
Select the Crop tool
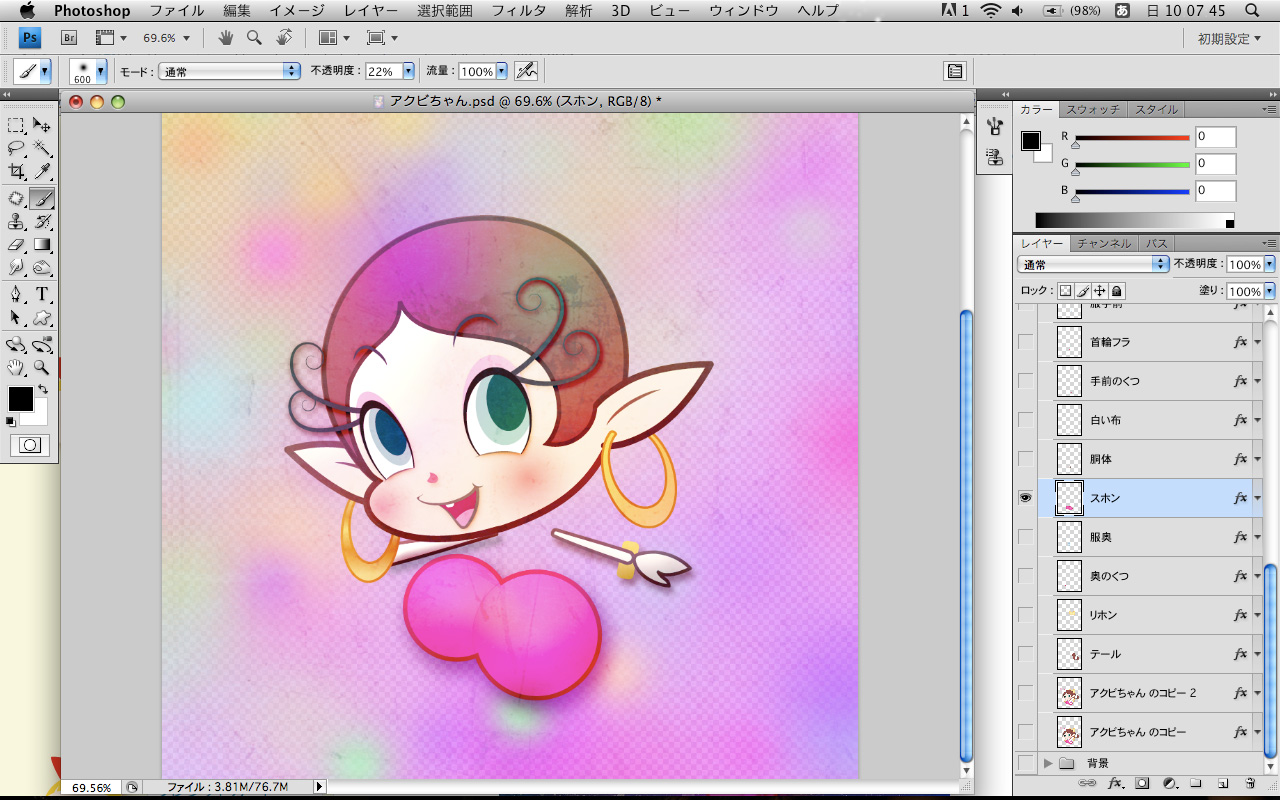click(16, 172)
